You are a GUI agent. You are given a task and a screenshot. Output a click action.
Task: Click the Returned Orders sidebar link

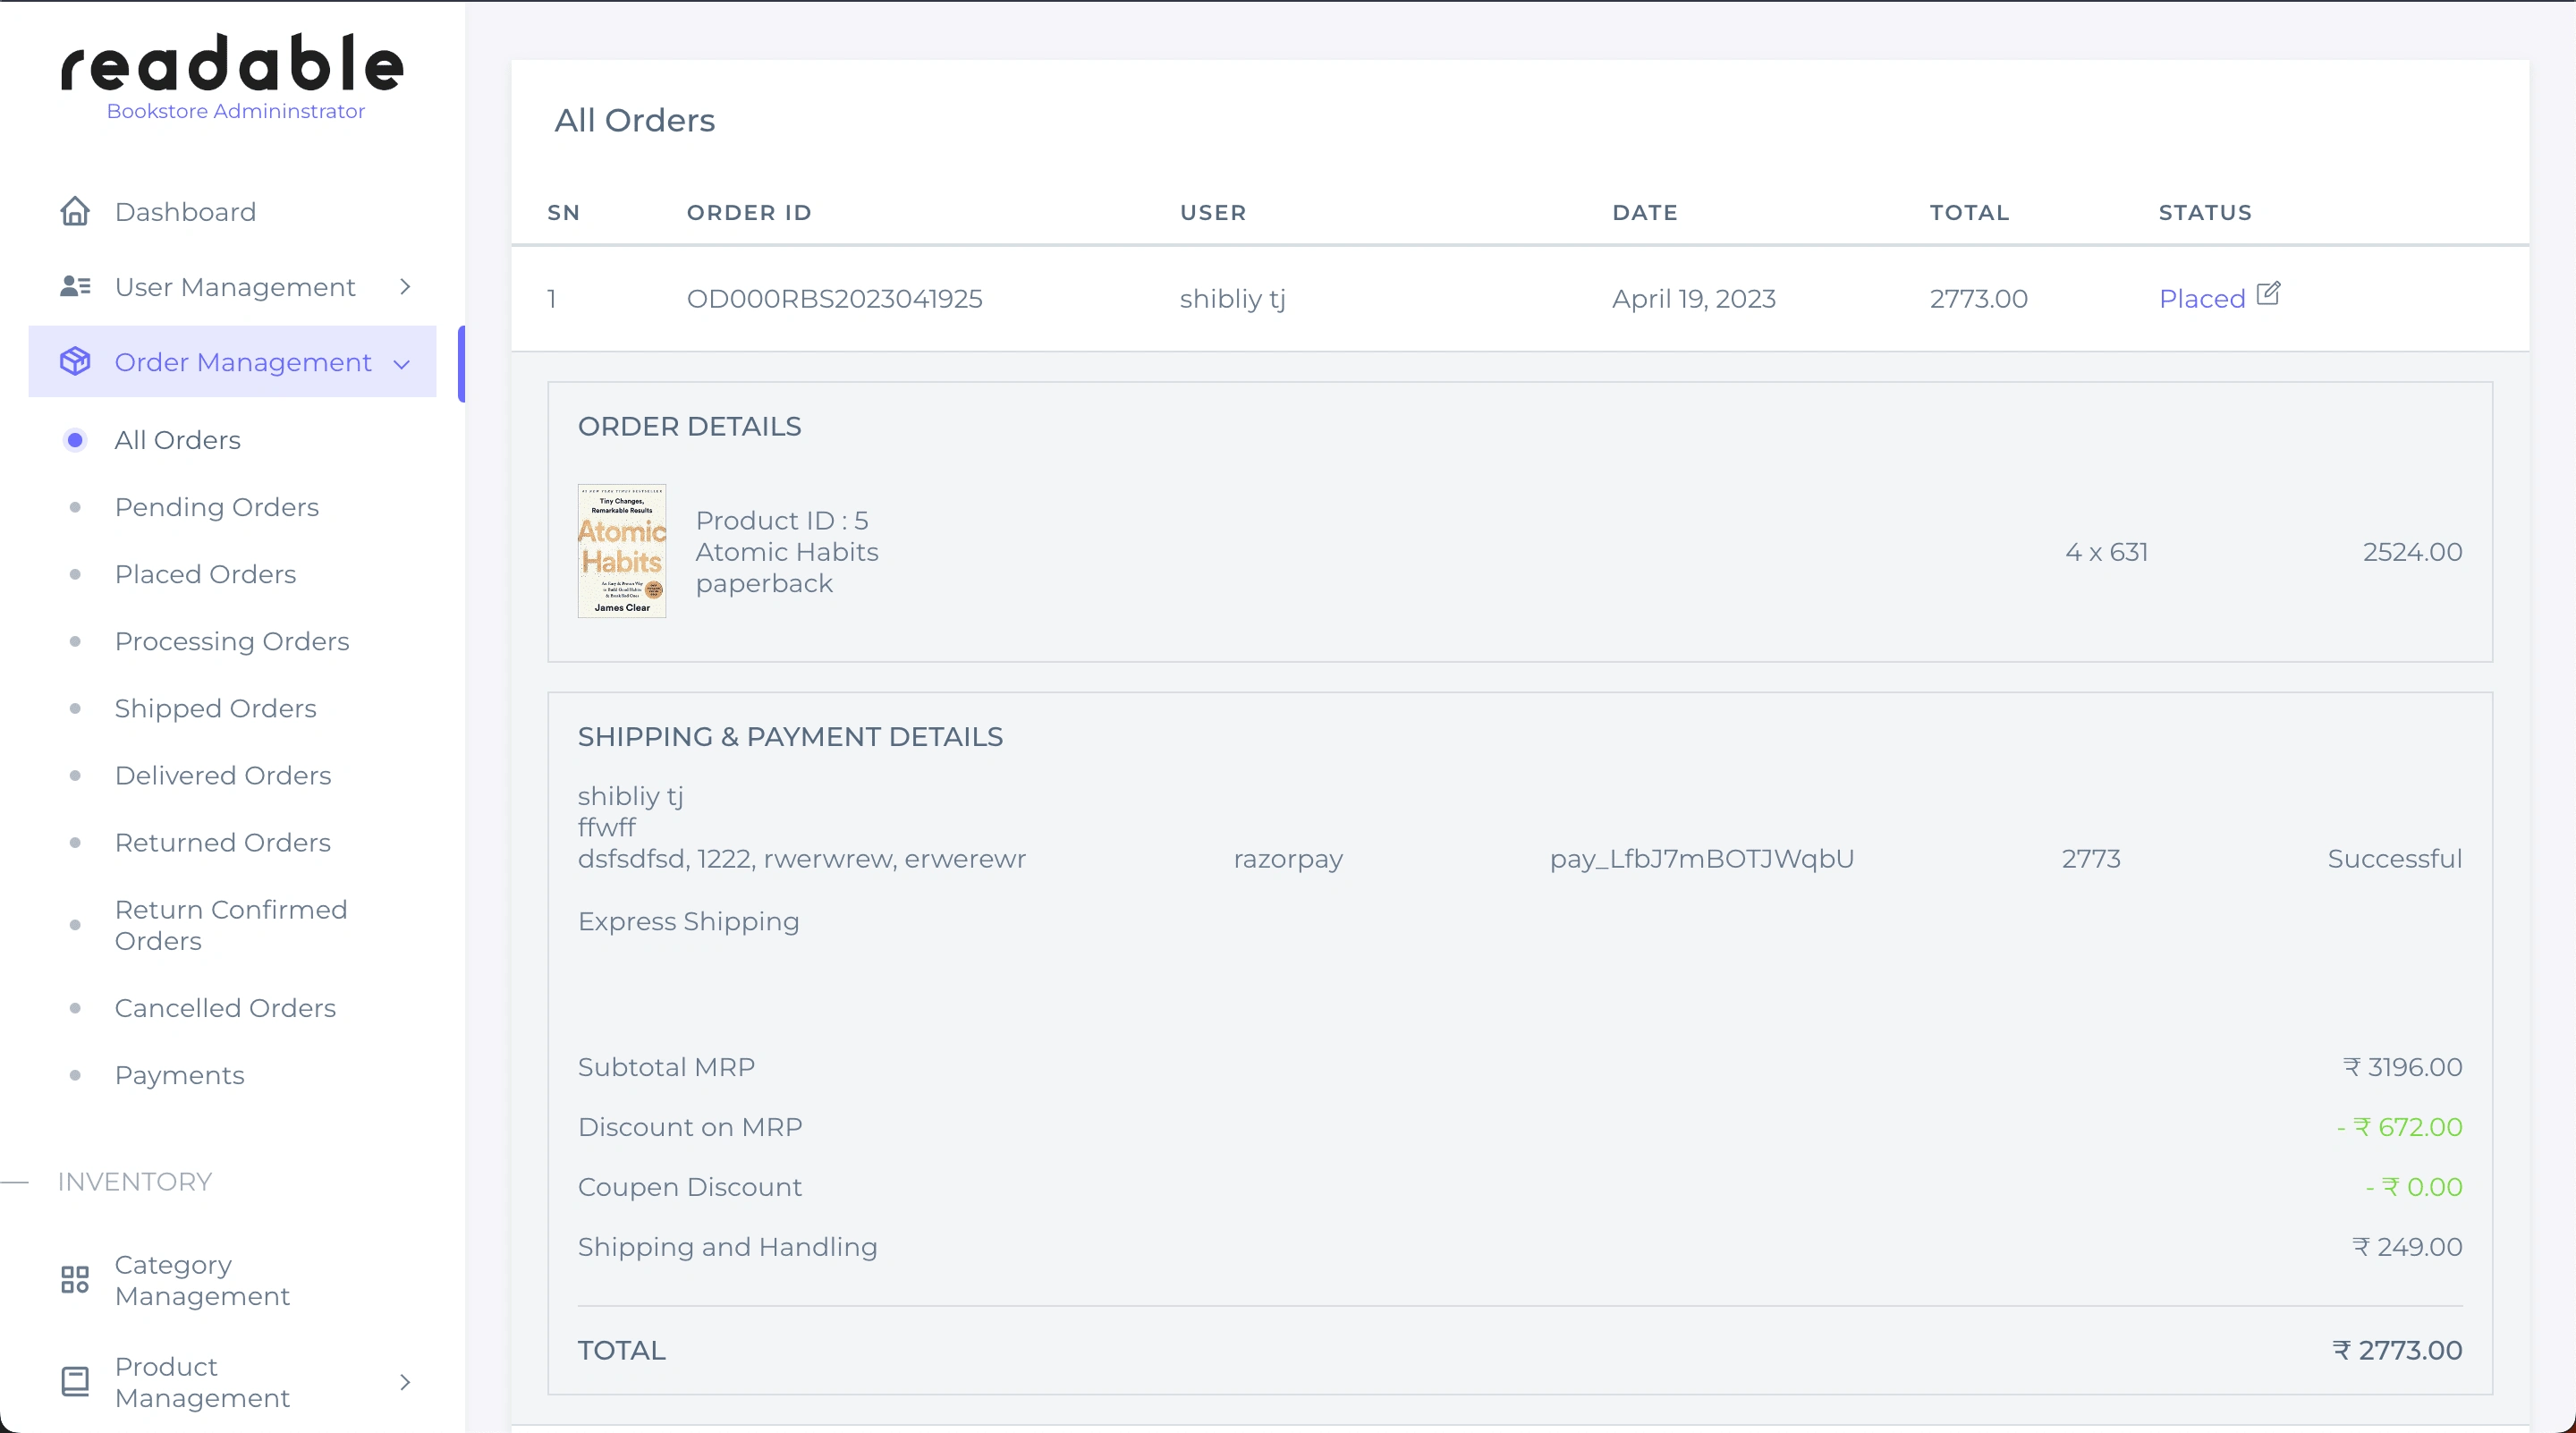[223, 842]
